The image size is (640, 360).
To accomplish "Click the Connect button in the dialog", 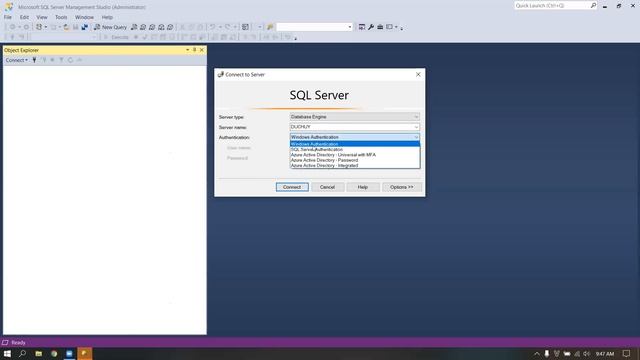I will point(292,187).
